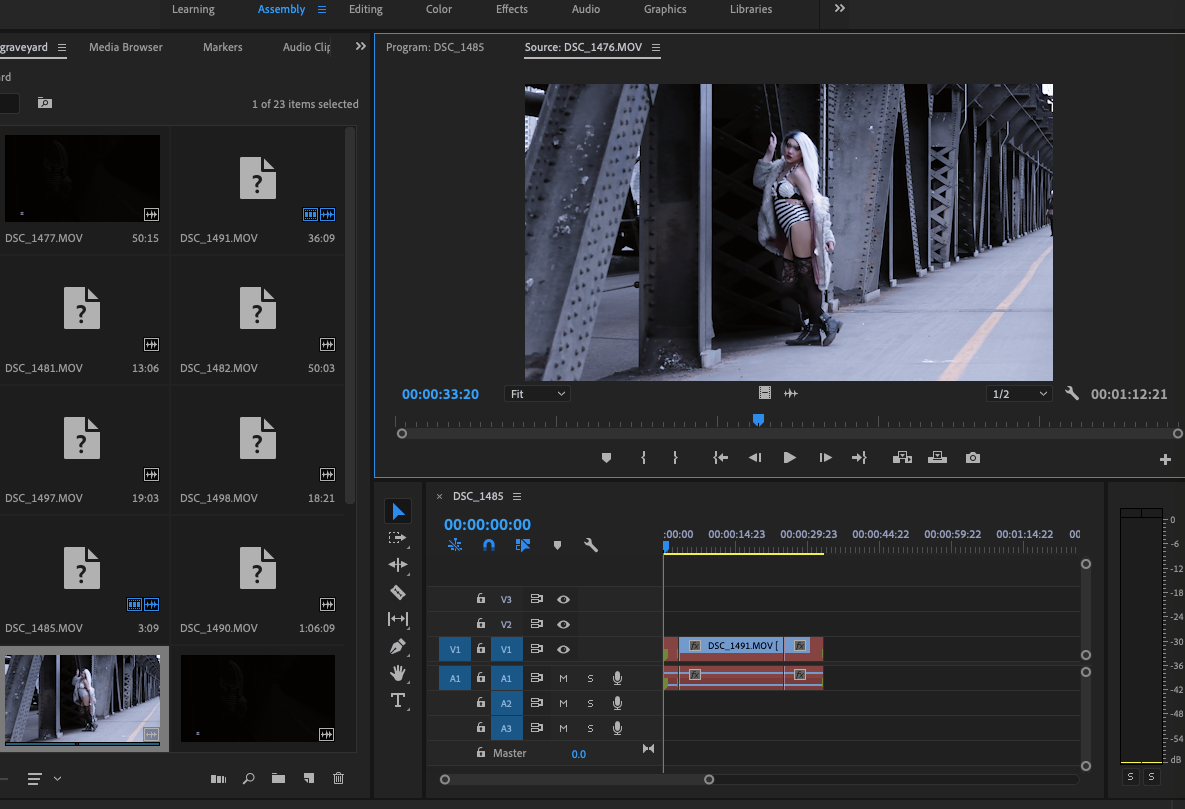The width and height of the screenshot is (1185, 809).
Task: Delete selected item with trash icon
Action: 338,778
